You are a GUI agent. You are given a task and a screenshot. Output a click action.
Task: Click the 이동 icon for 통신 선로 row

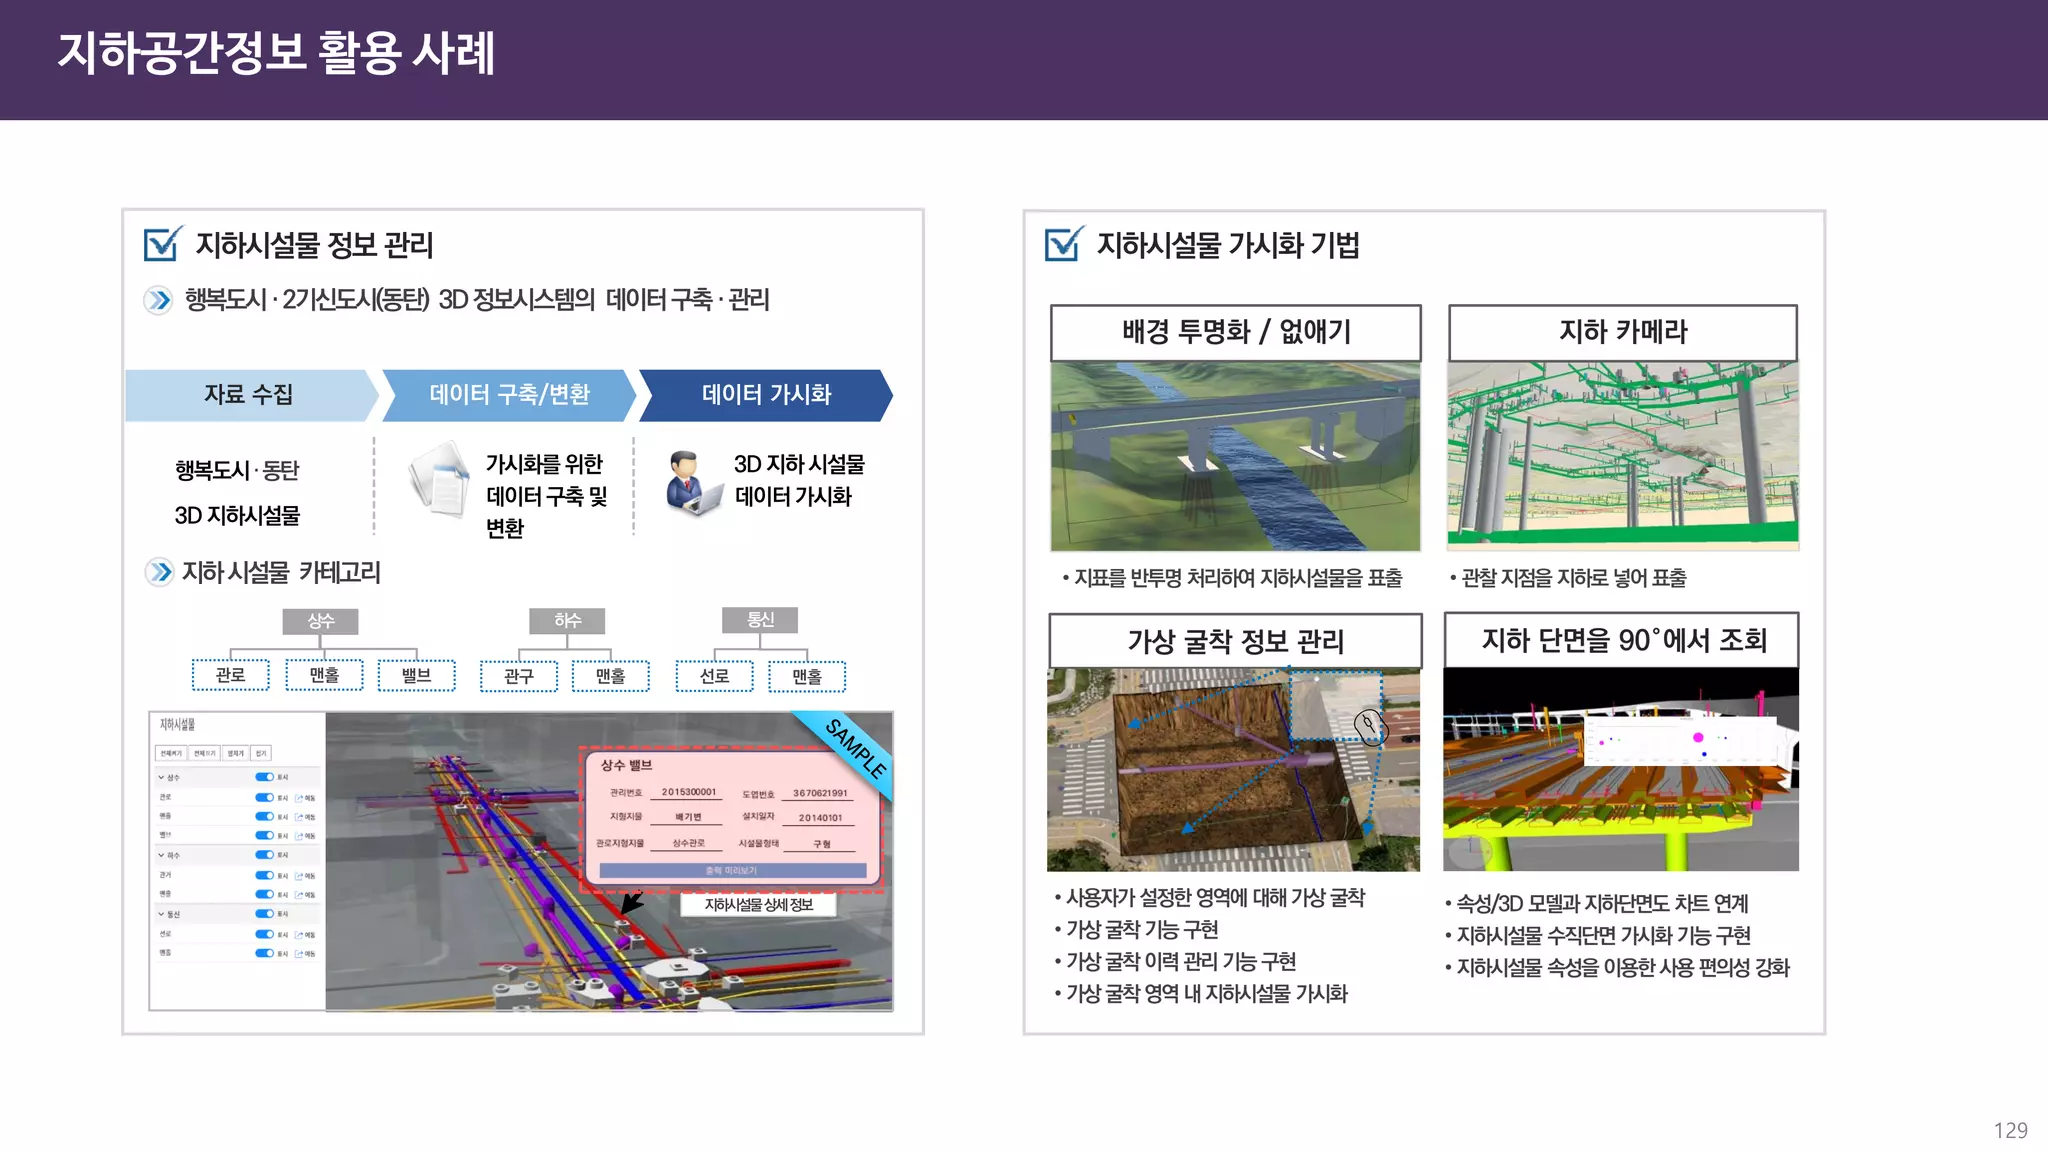[299, 935]
